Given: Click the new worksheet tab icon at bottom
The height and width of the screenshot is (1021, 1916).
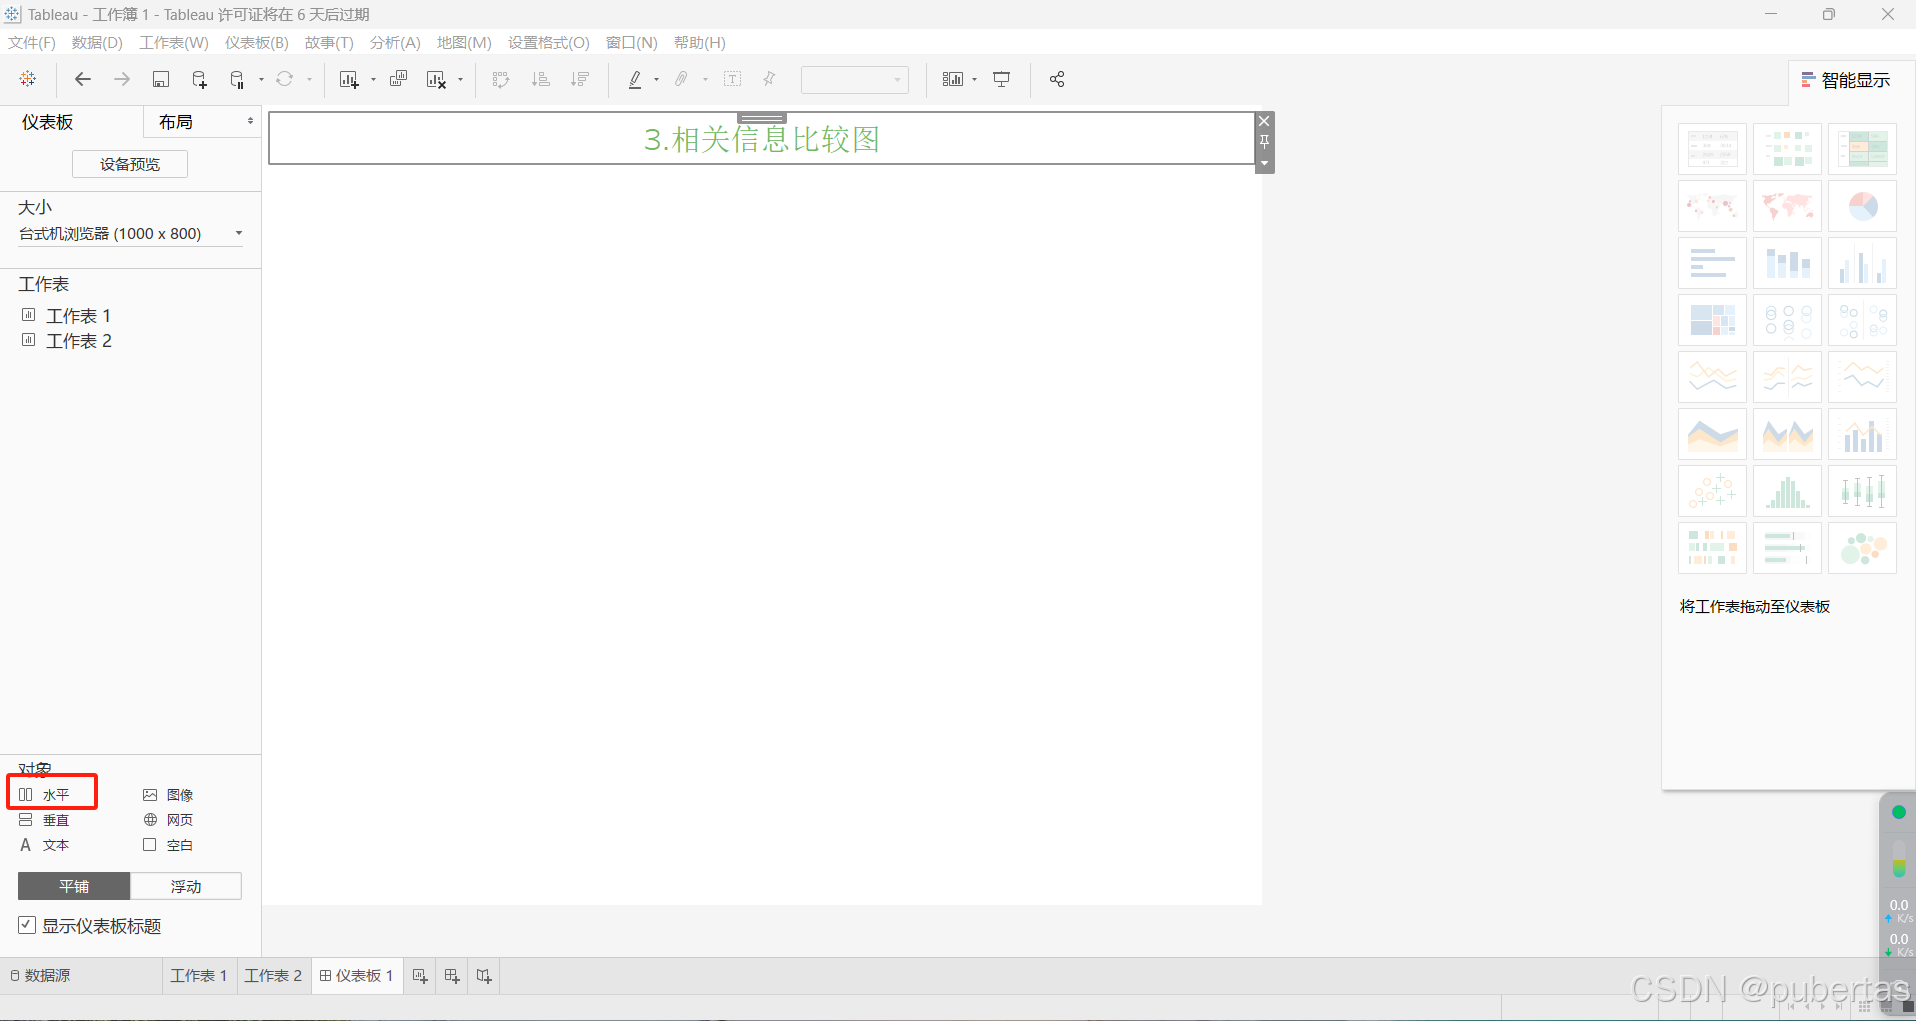Looking at the screenshot, I should pos(420,976).
